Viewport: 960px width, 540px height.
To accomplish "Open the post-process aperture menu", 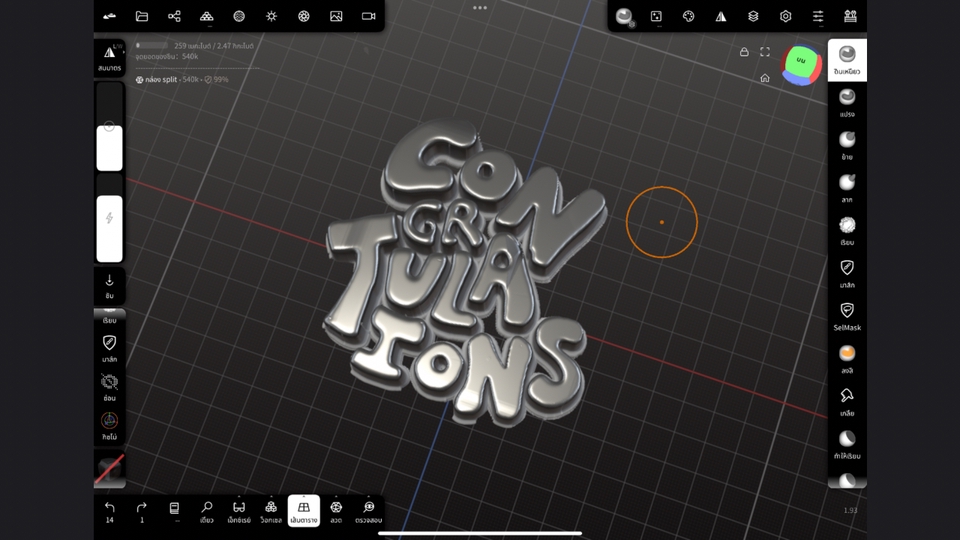I will 304,16.
